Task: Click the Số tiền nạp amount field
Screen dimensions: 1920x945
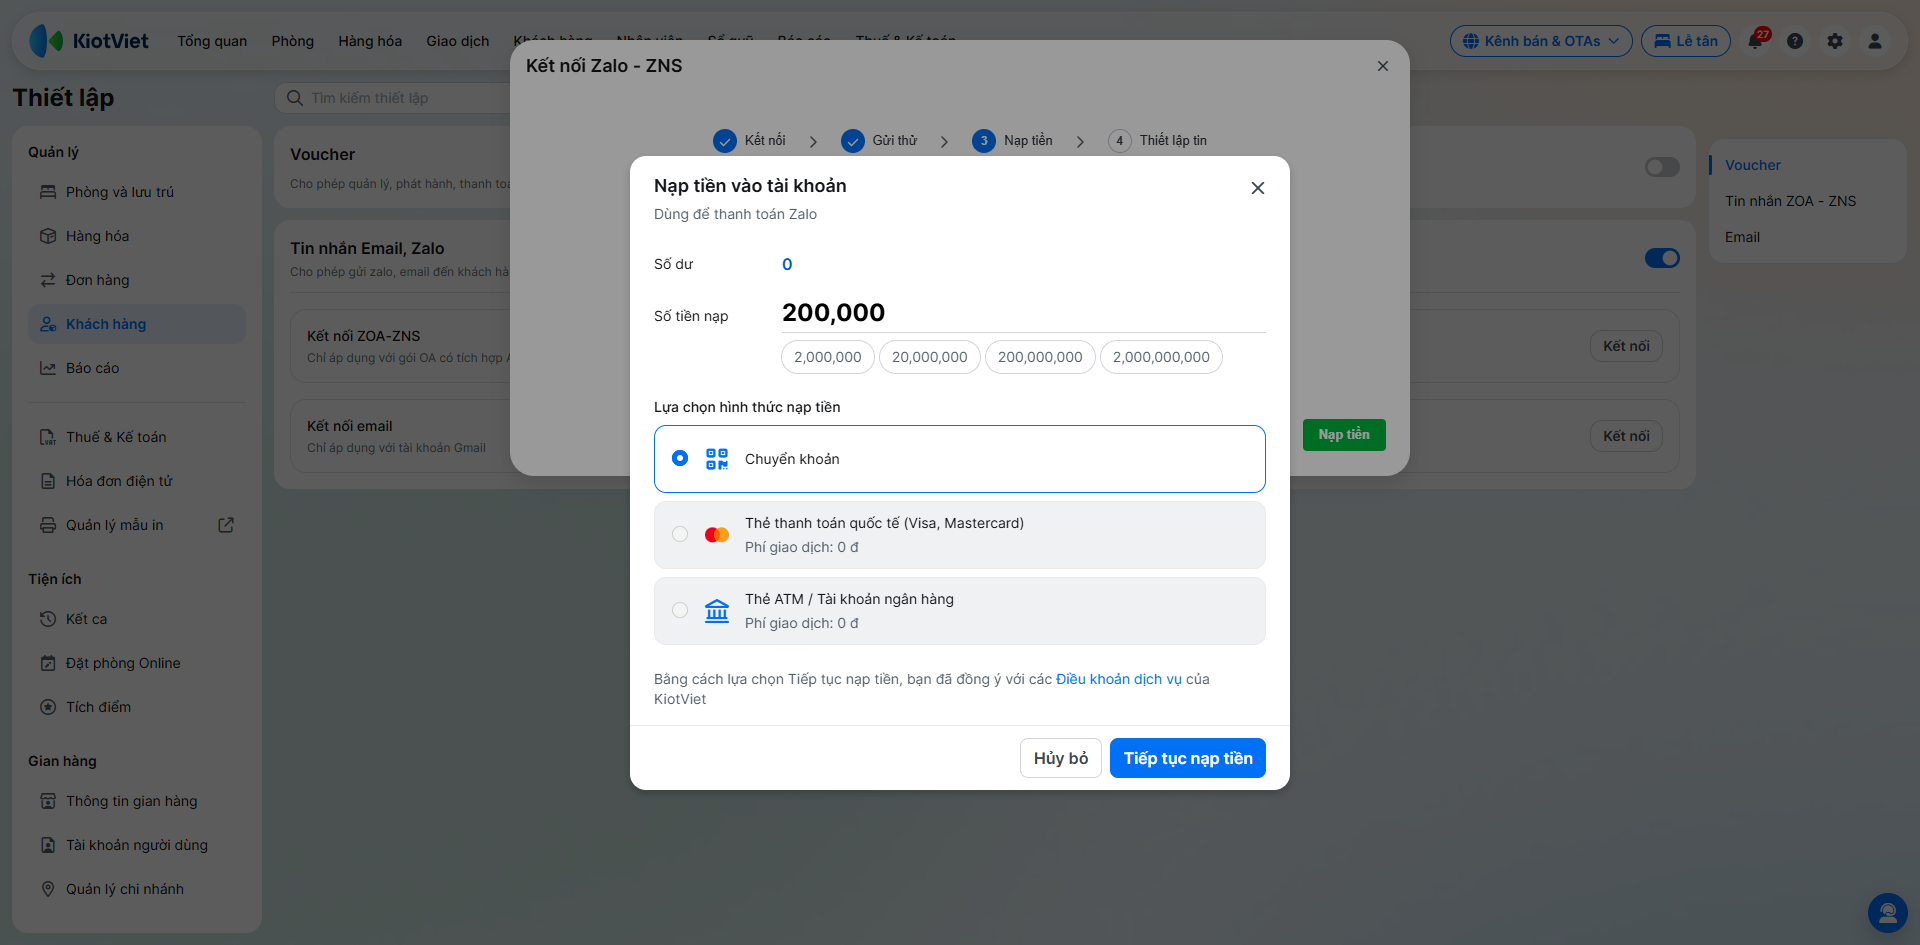Action: [x=1024, y=313]
